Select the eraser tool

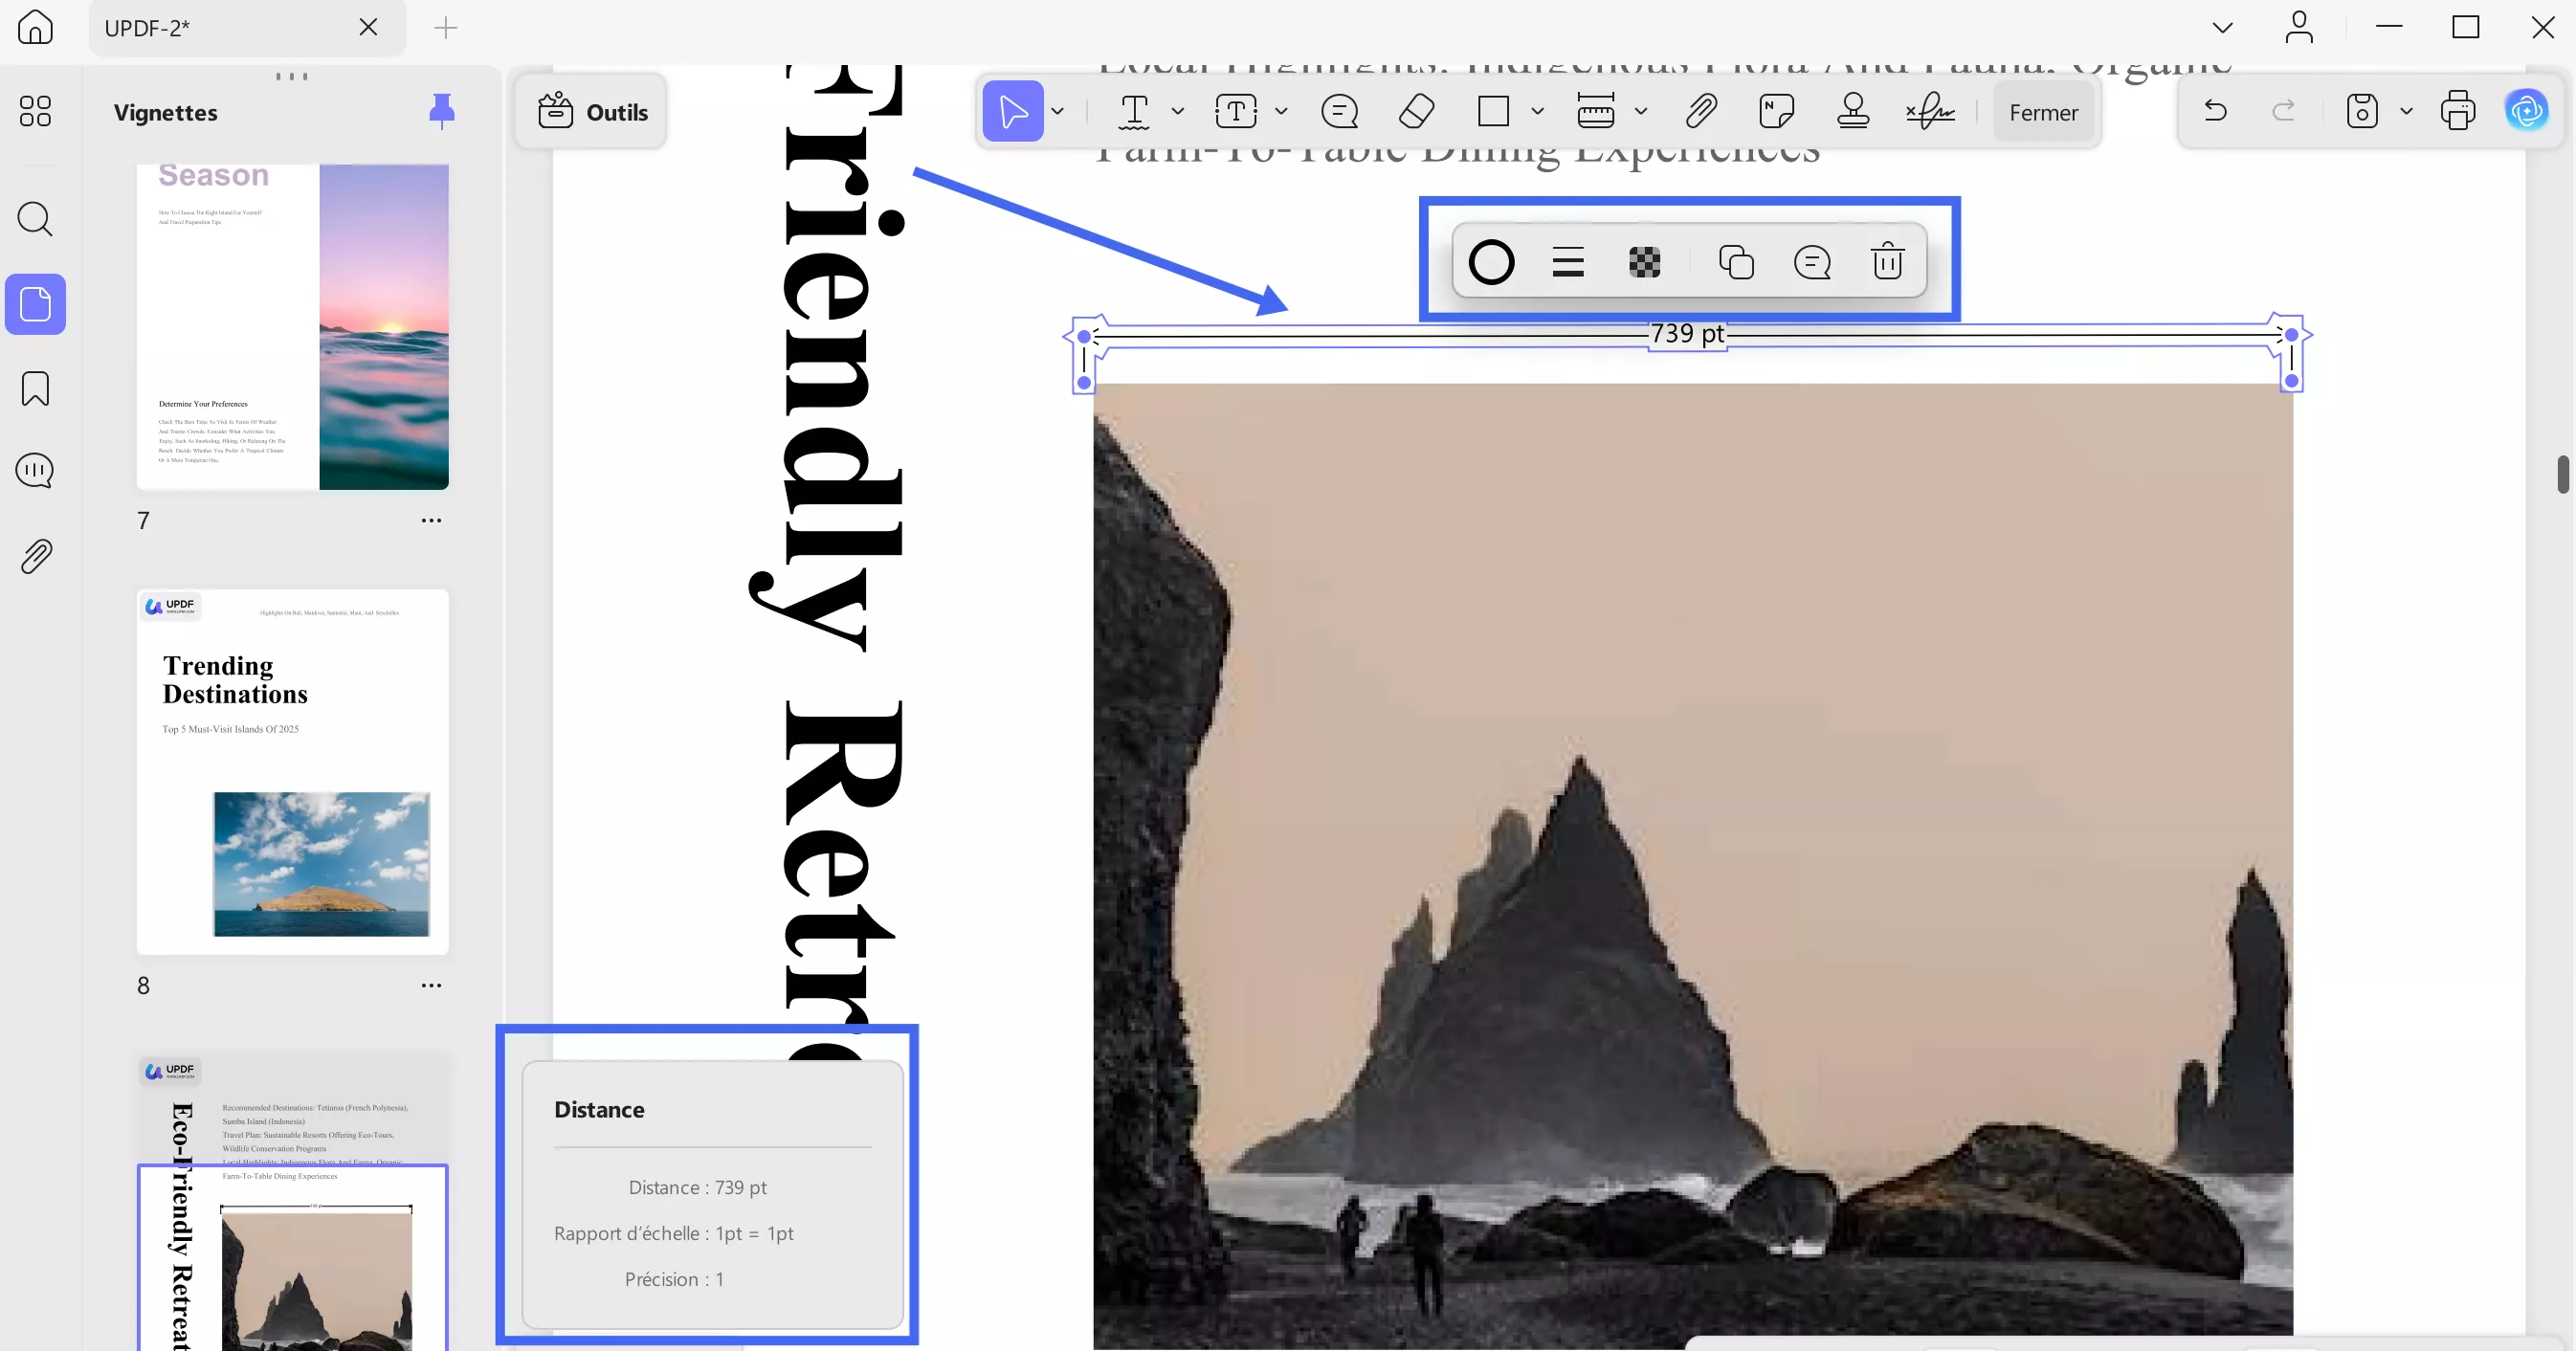pos(1416,111)
